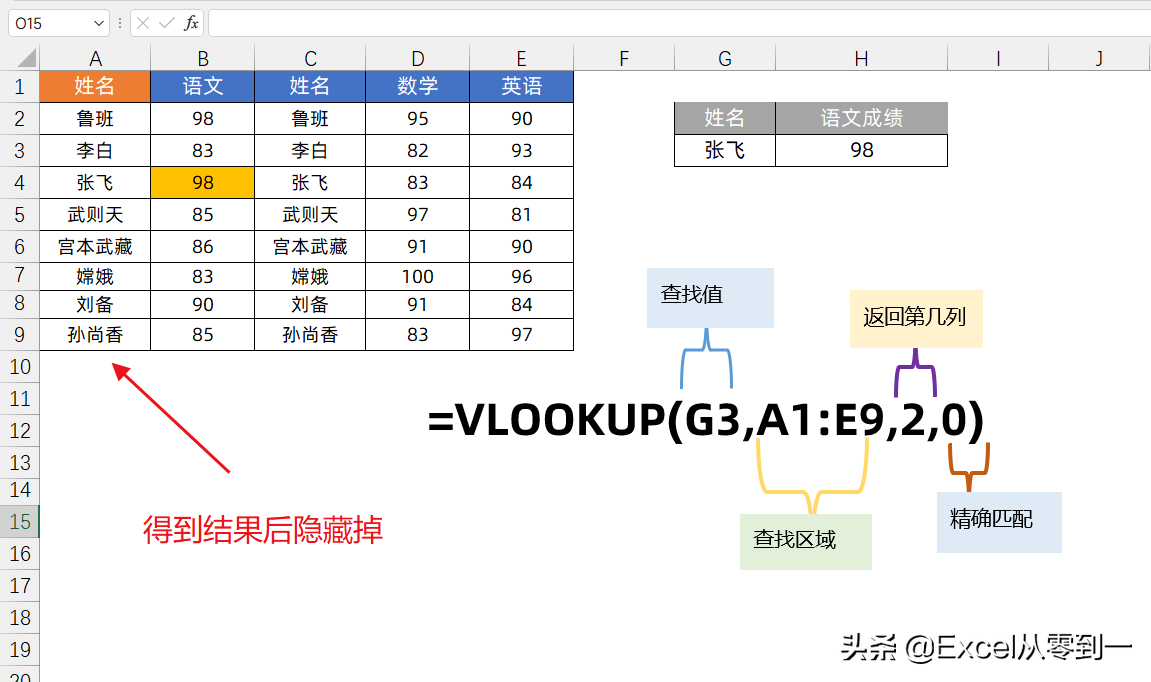Select cell G3 containing 张飞
This screenshot has height=682, width=1151.
[724, 151]
